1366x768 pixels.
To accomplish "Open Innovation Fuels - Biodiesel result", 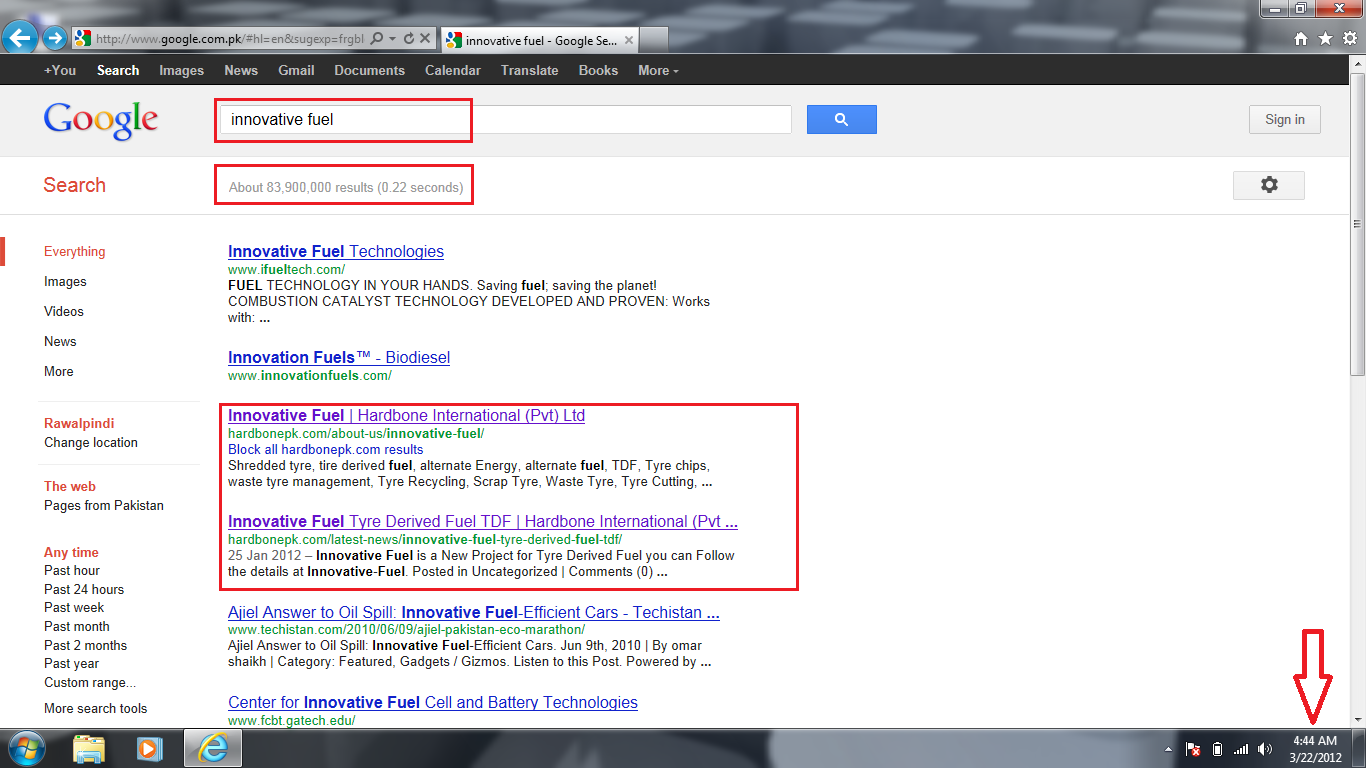I will coord(339,358).
